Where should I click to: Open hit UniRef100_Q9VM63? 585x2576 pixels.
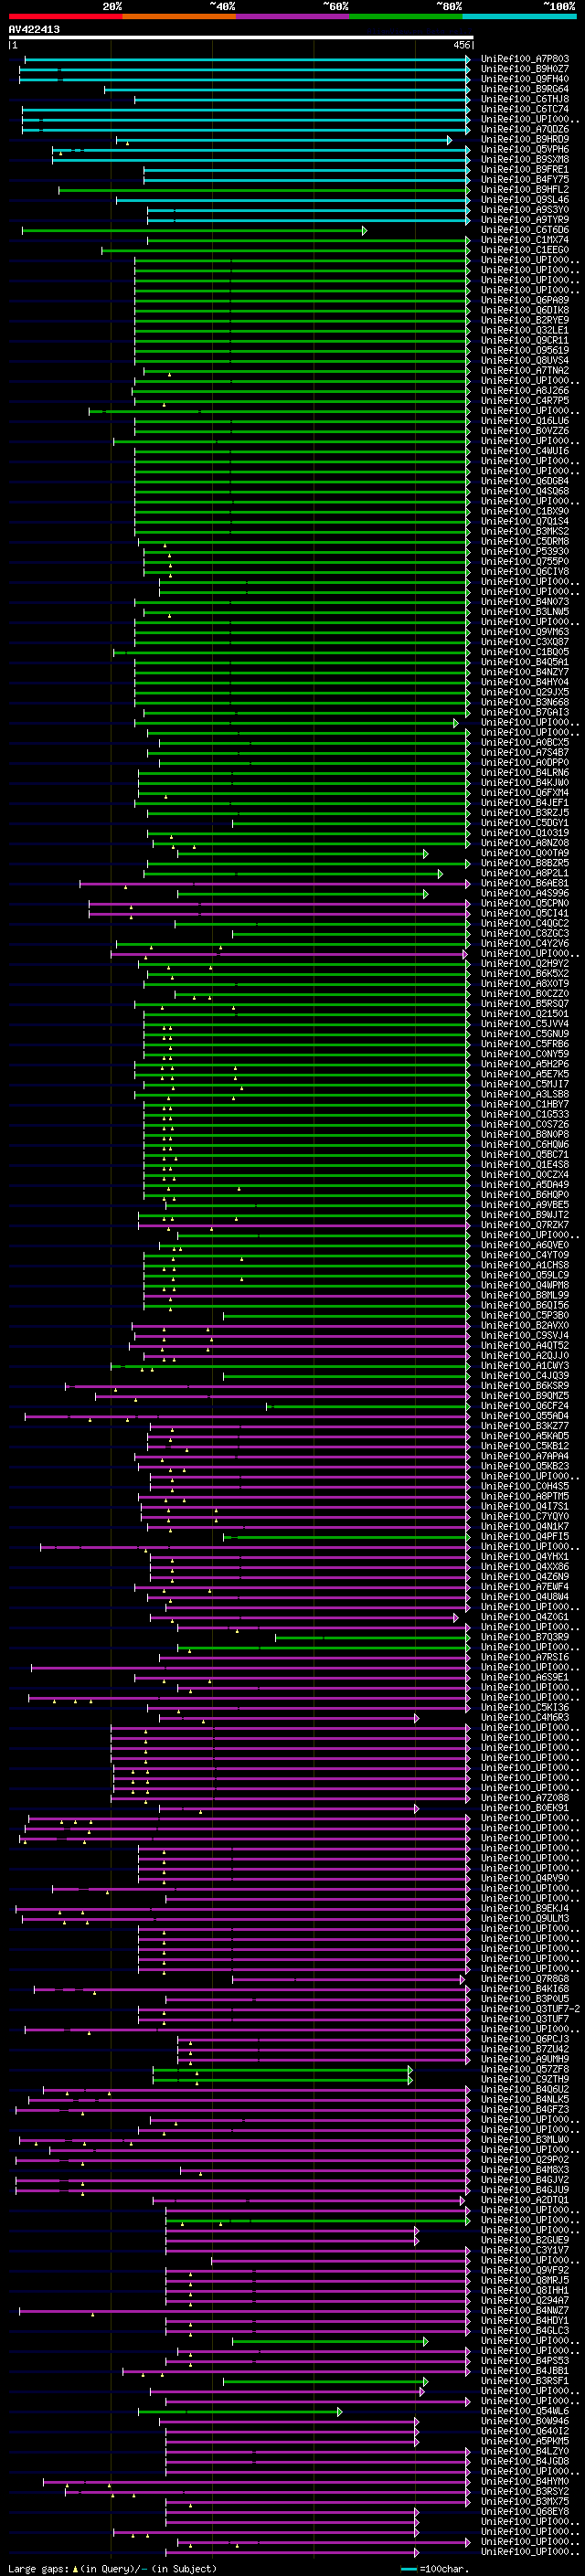[525, 632]
